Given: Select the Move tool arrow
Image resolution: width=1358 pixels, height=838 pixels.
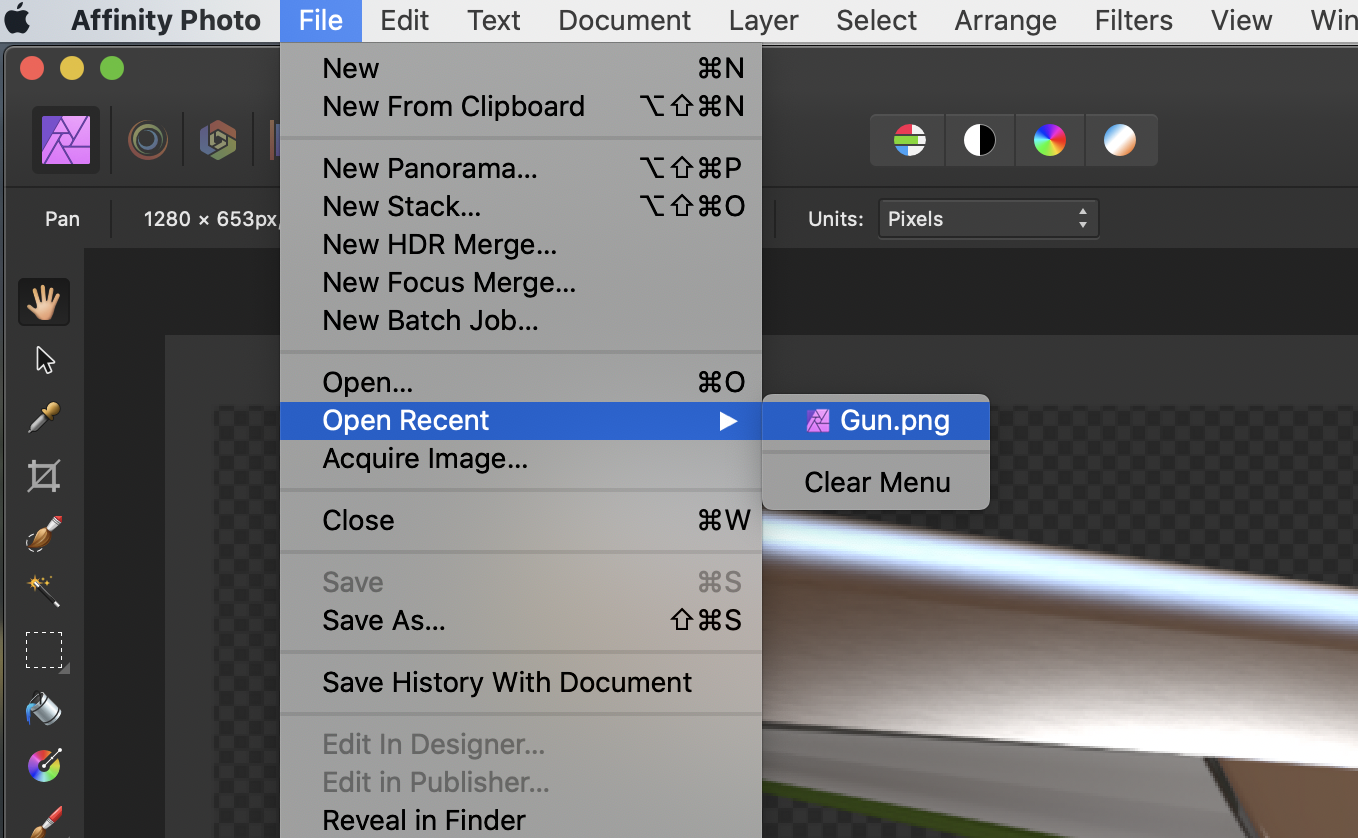Looking at the screenshot, I should pos(44,360).
